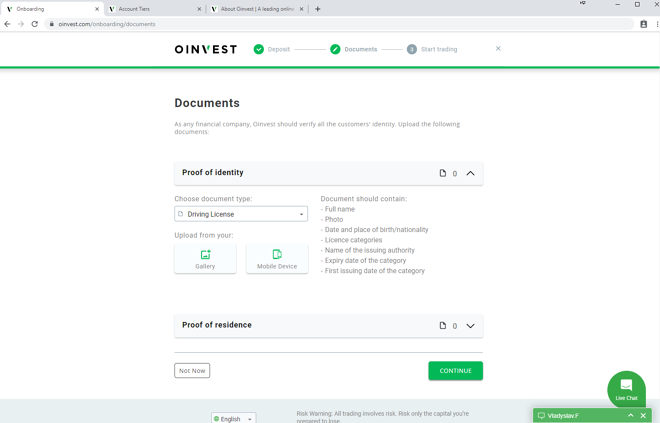Open the Vladyslav.F chat conversation
Viewport: 660px width, 423px height.
pyautogui.click(x=563, y=415)
